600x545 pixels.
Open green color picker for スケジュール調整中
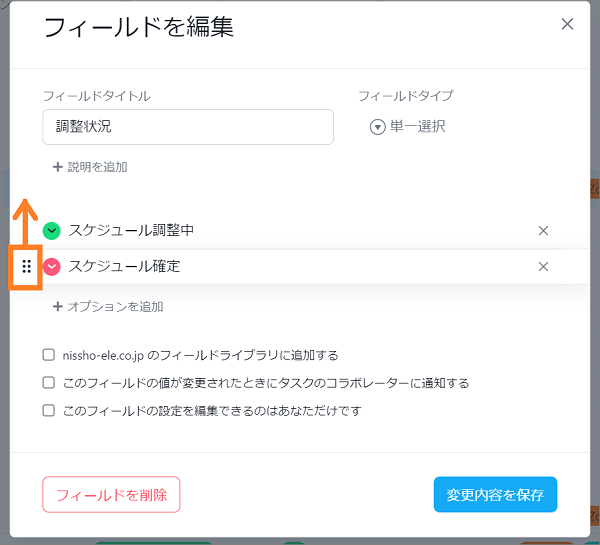52,231
